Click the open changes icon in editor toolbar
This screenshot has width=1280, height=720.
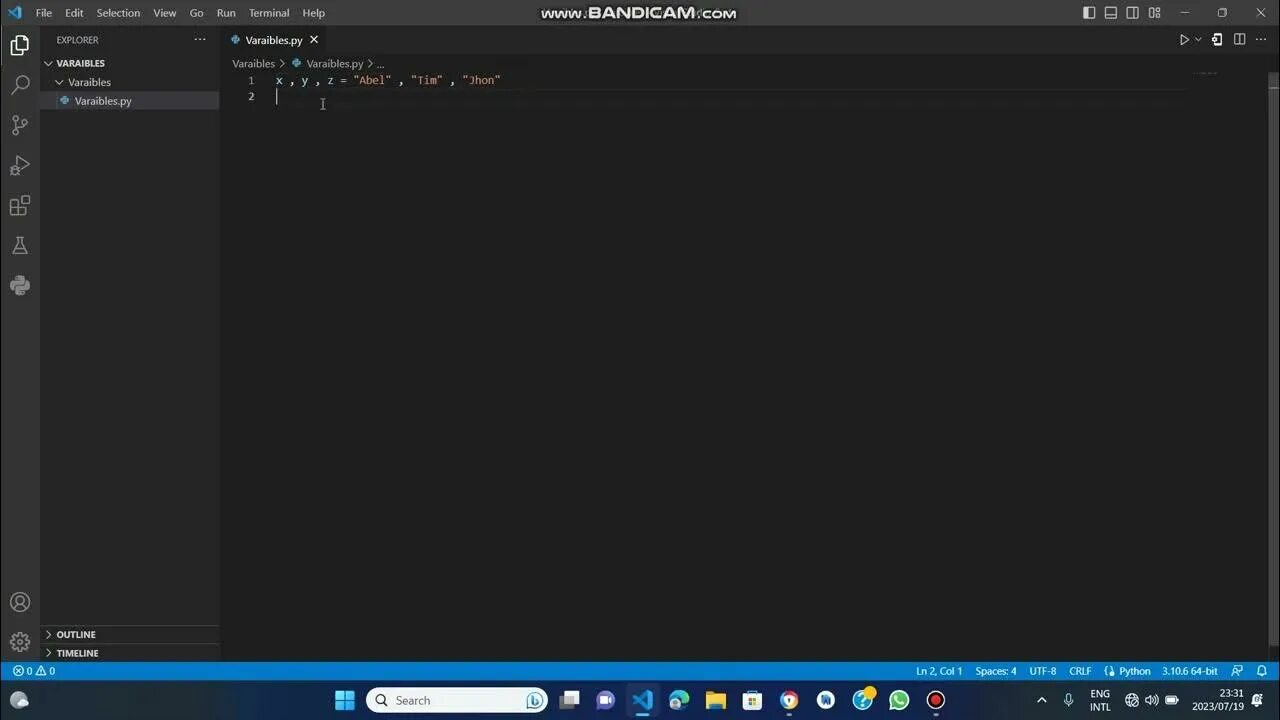click(1217, 40)
